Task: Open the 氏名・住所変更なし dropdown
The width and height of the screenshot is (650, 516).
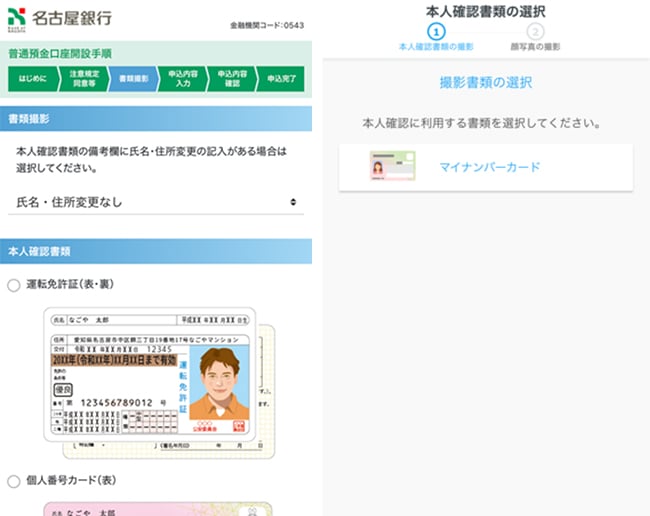Action: coord(156,202)
